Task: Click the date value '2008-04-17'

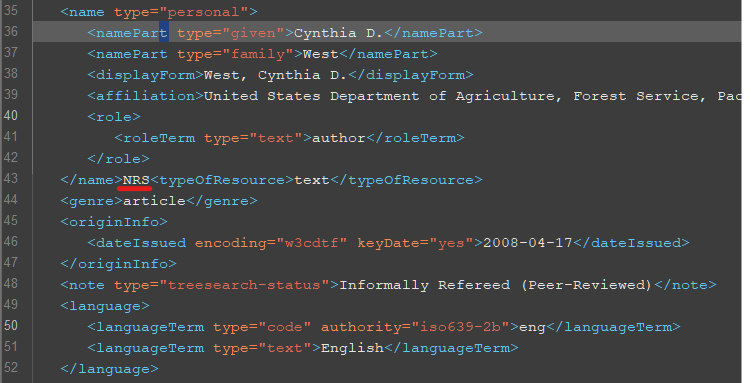Action: (x=528, y=243)
